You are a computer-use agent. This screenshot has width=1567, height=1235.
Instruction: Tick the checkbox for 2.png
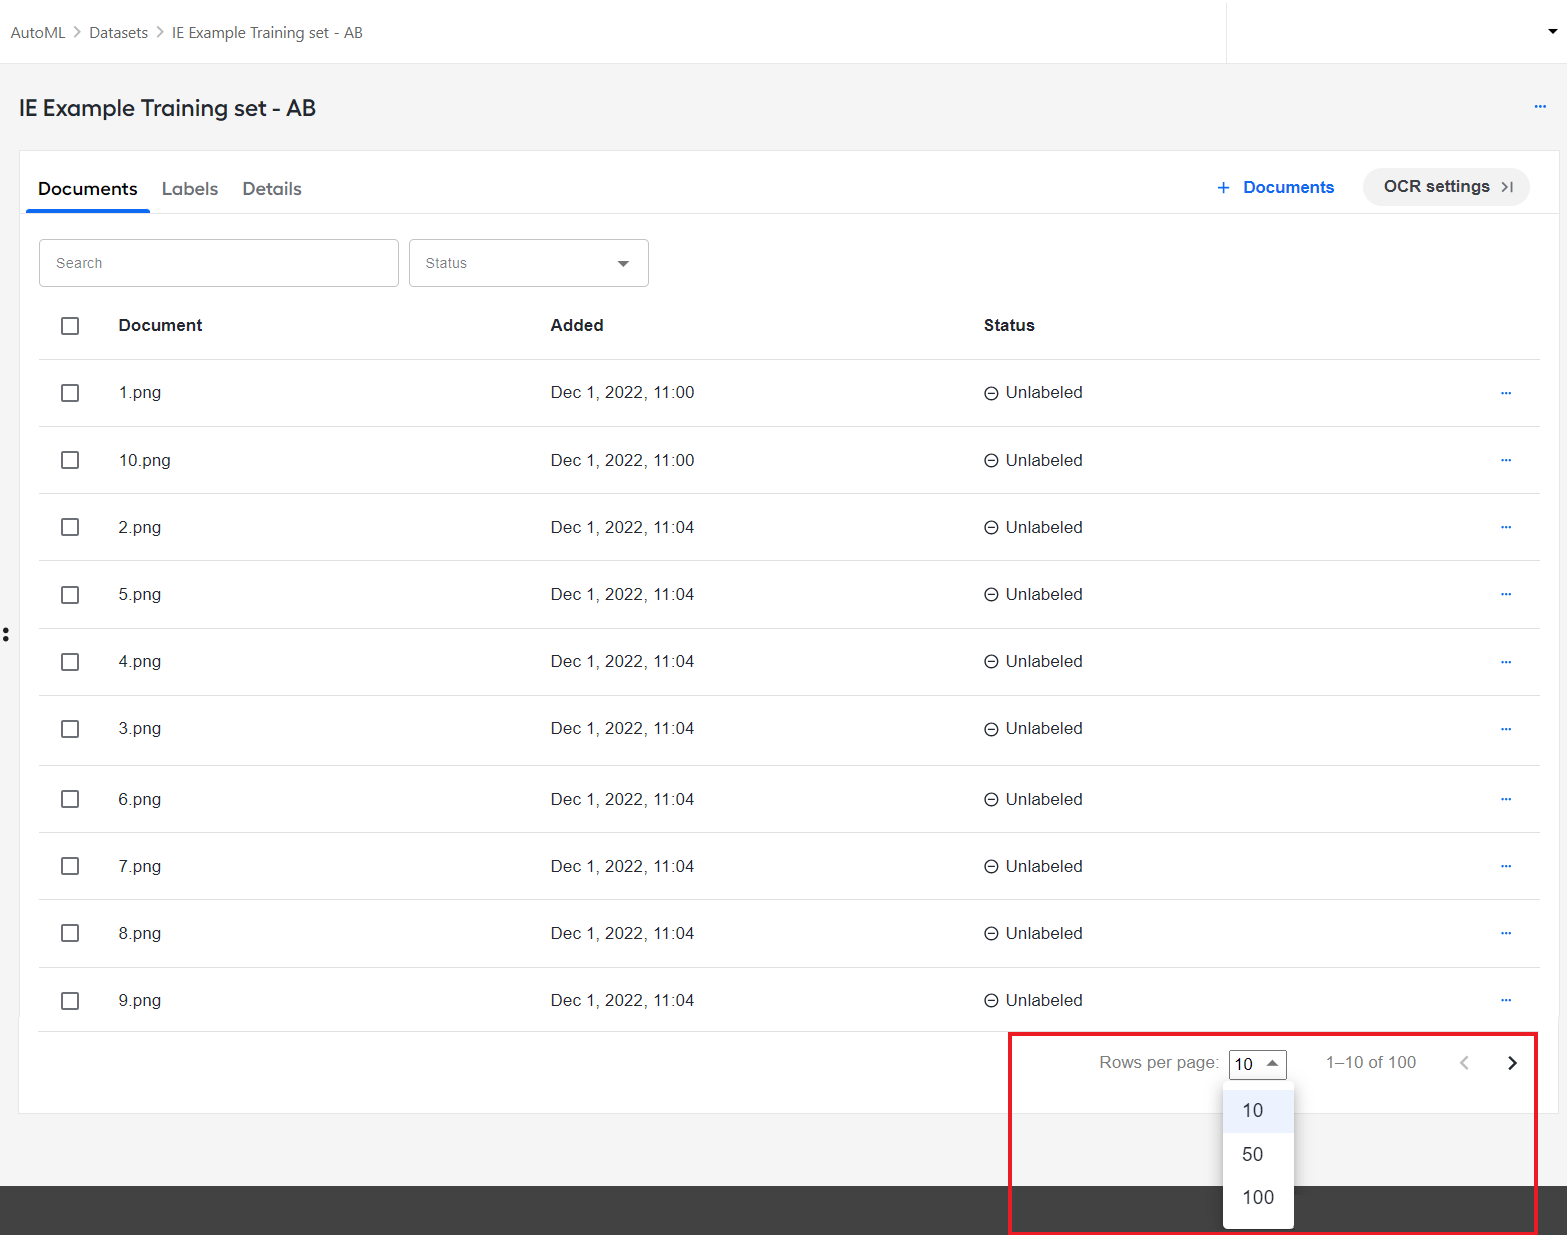coord(70,527)
